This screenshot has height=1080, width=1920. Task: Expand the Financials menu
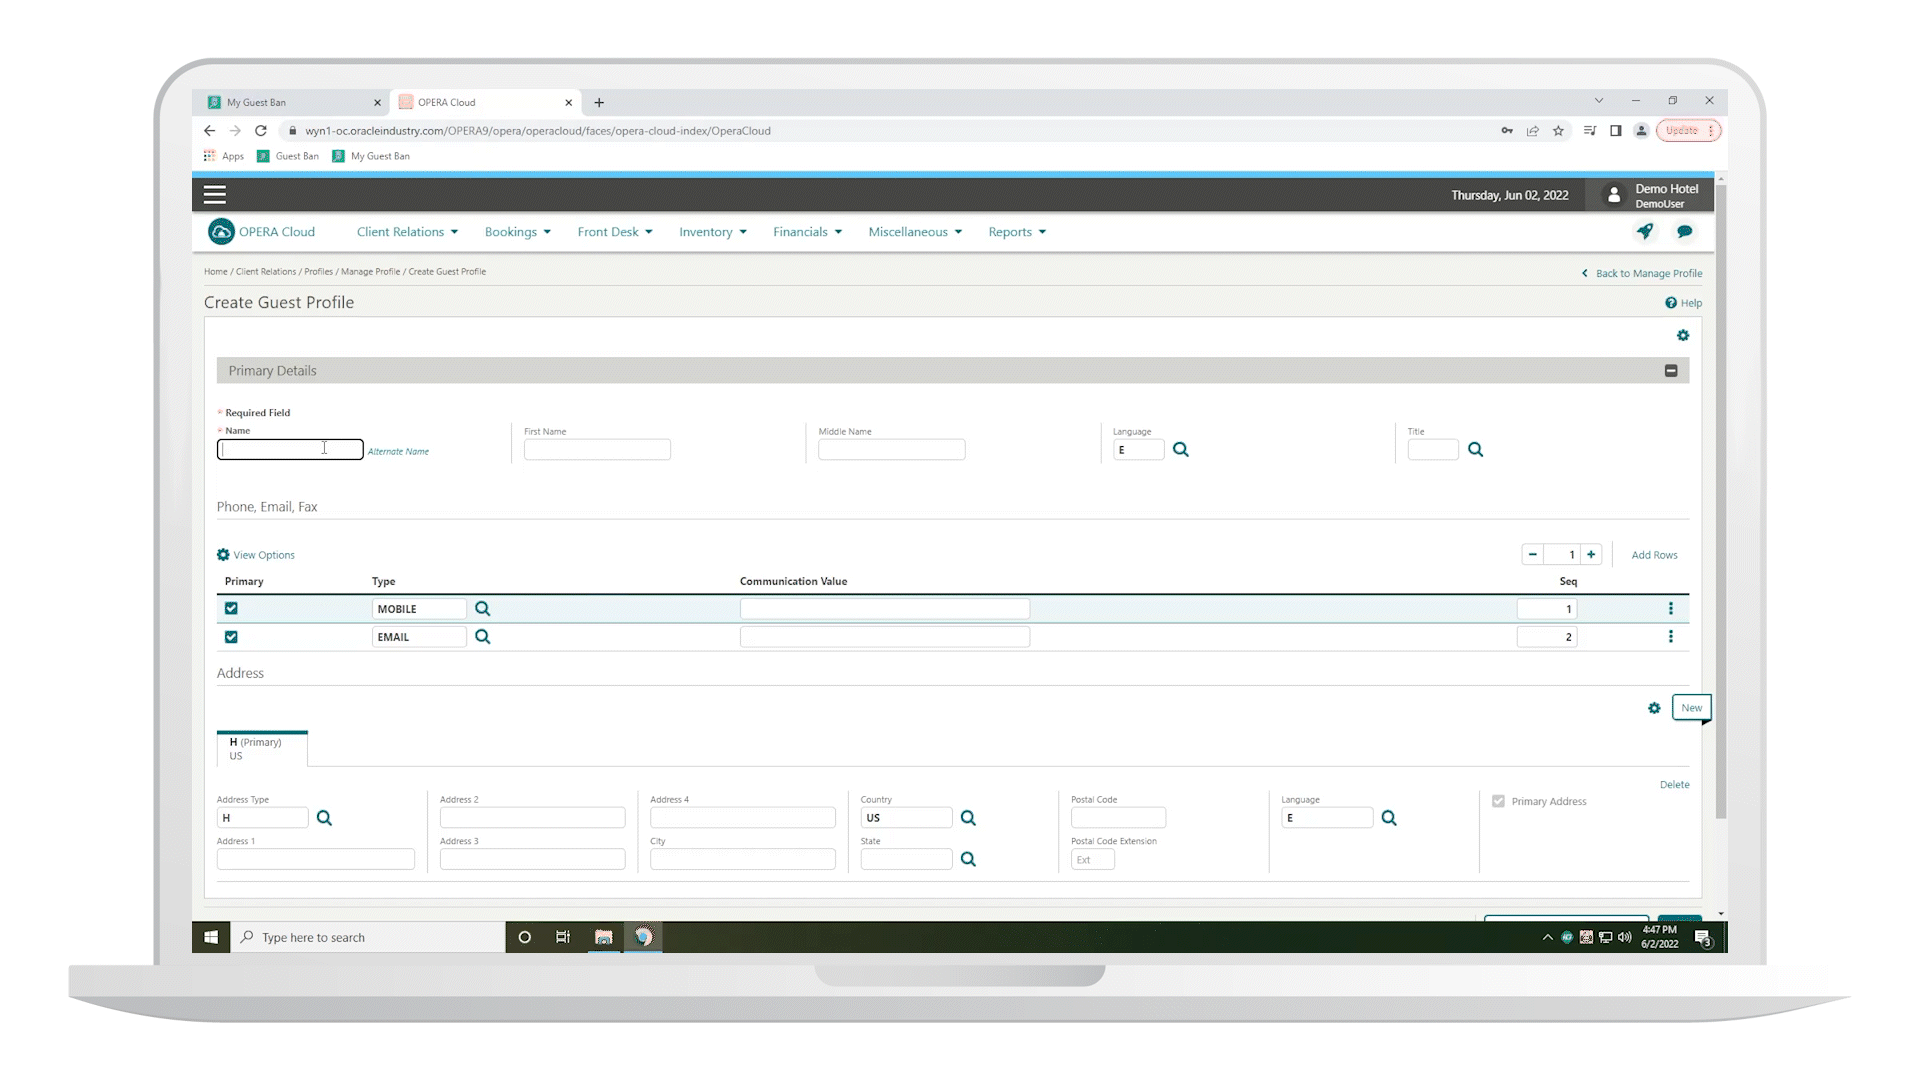coord(807,232)
